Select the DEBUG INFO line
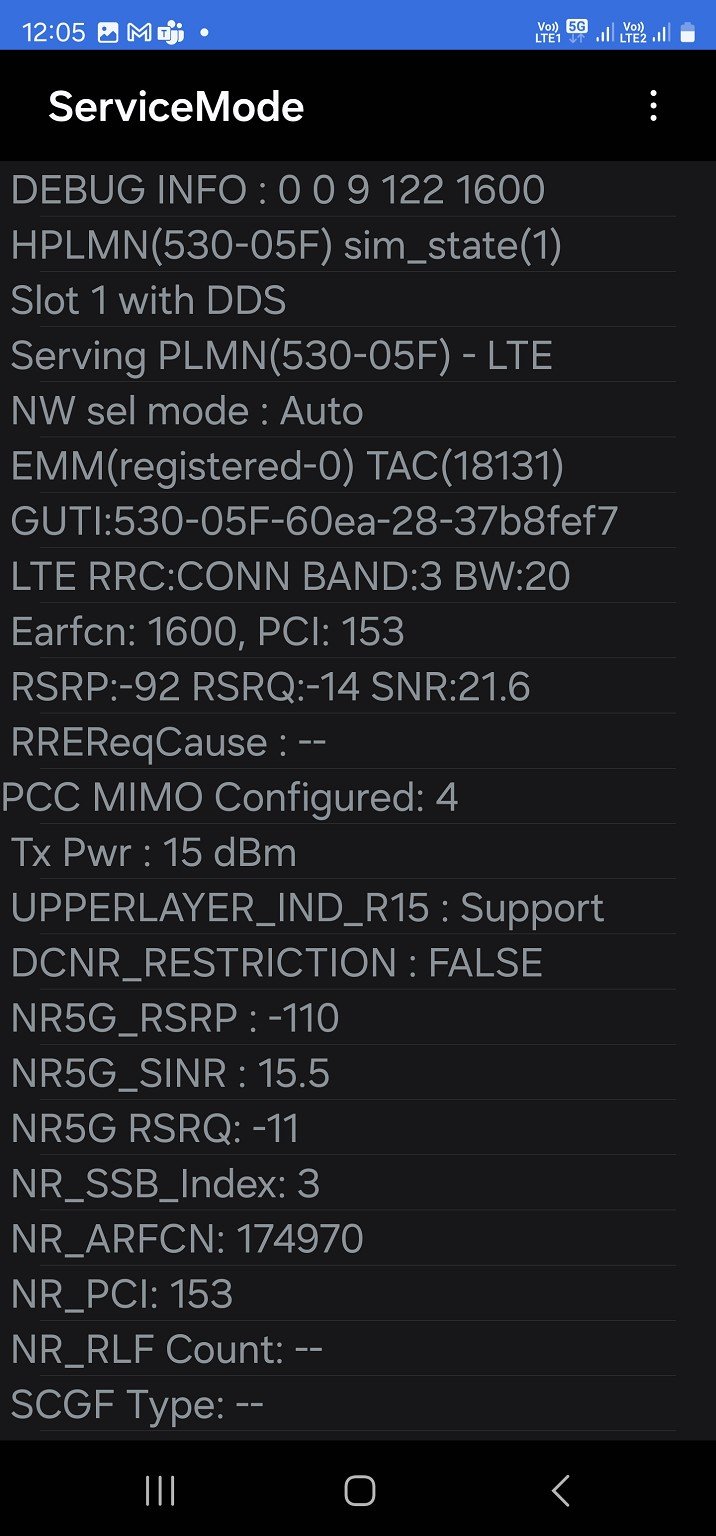The height and width of the screenshot is (1536, 716). point(340,189)
